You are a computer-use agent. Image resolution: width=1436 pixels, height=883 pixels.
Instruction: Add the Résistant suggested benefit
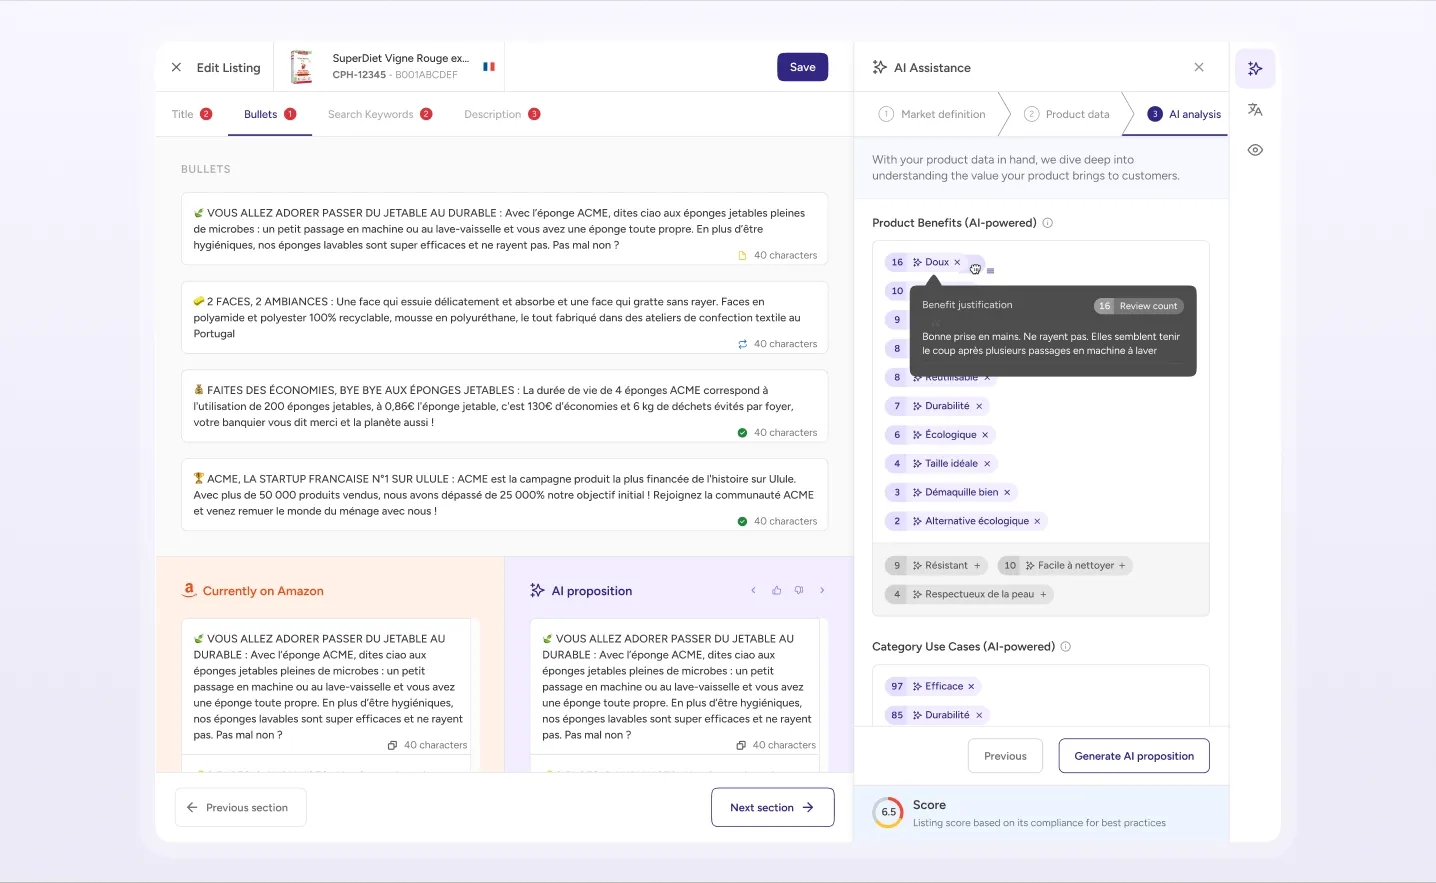tap(977, 566)
